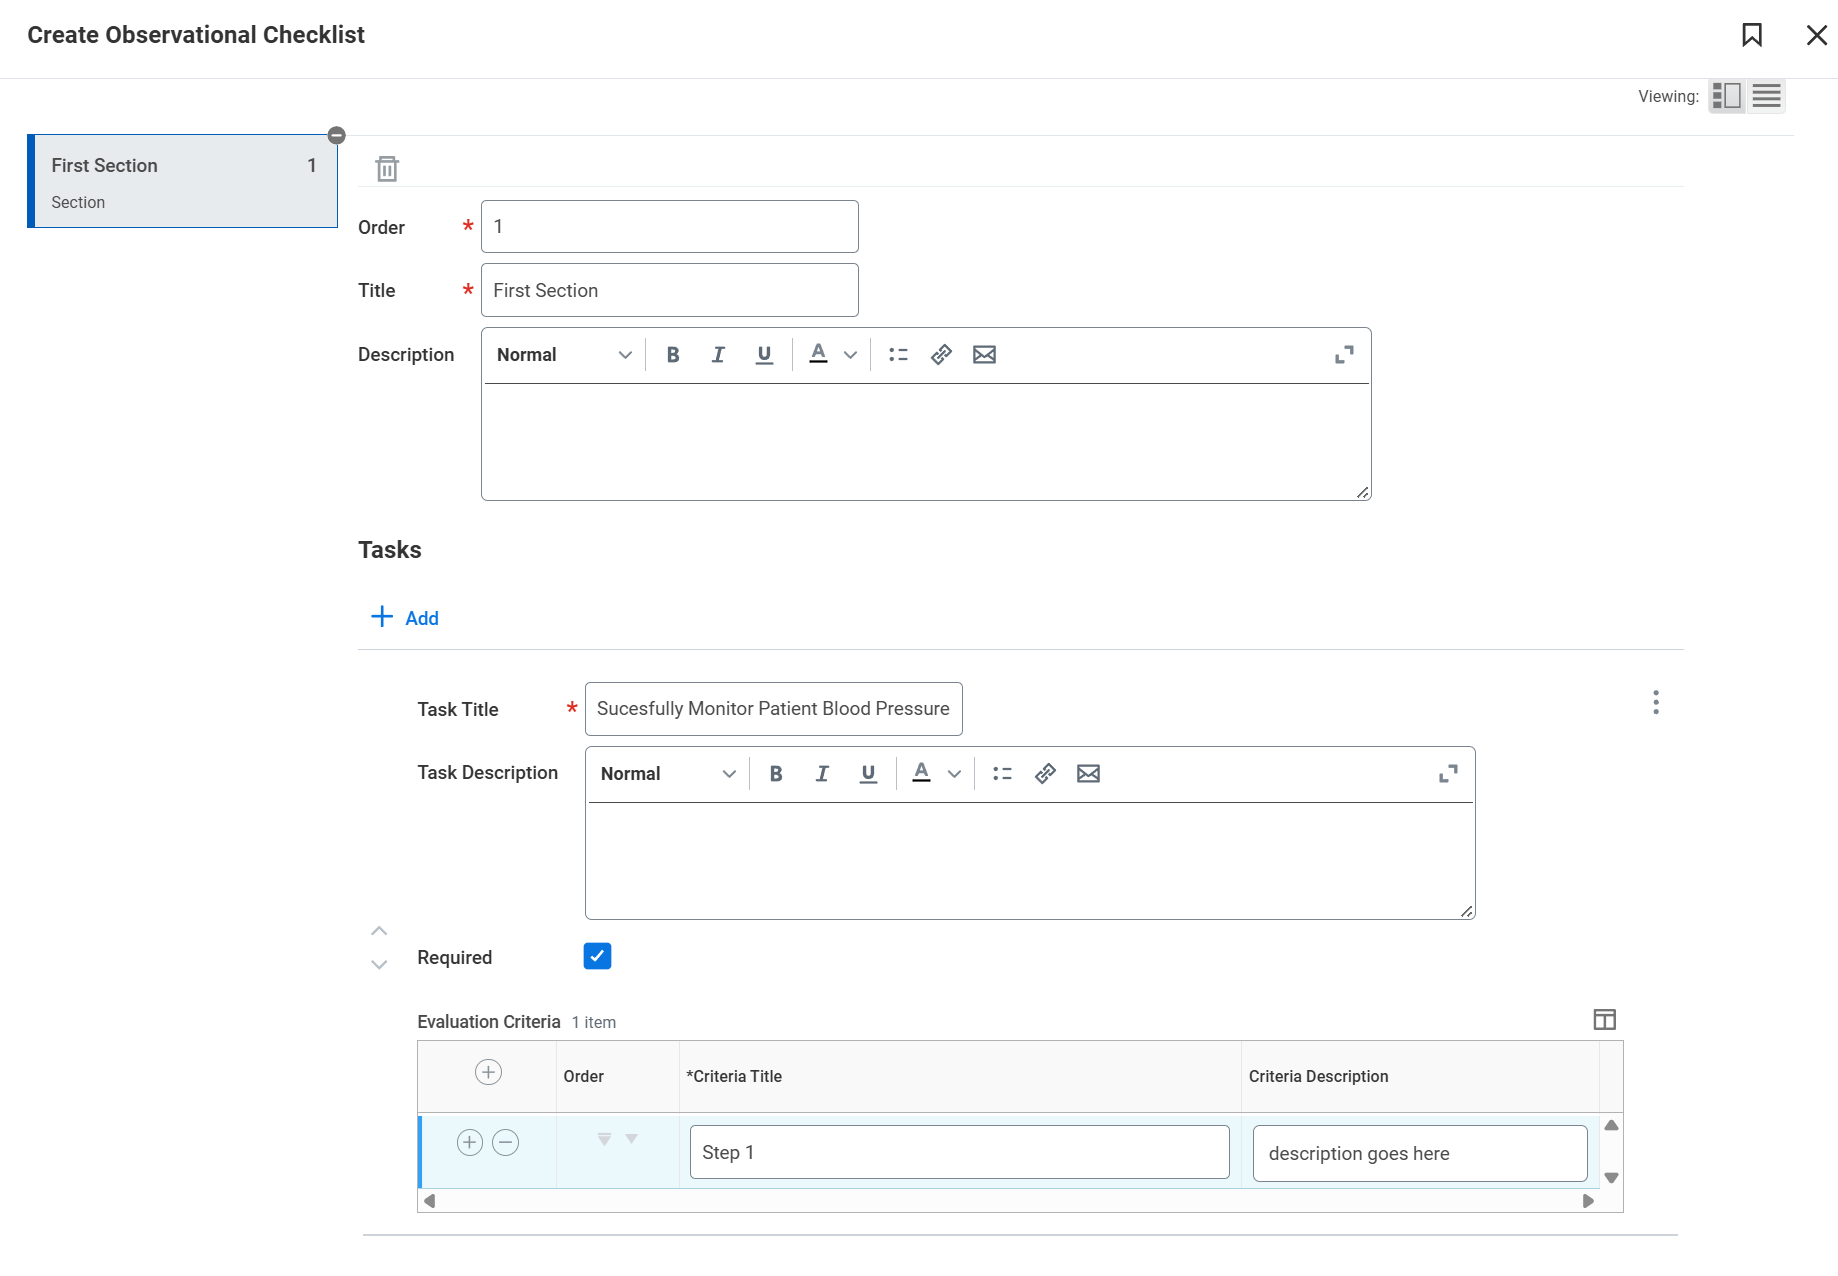
Task: Bookmark this checklist page
Action: 1751,35
